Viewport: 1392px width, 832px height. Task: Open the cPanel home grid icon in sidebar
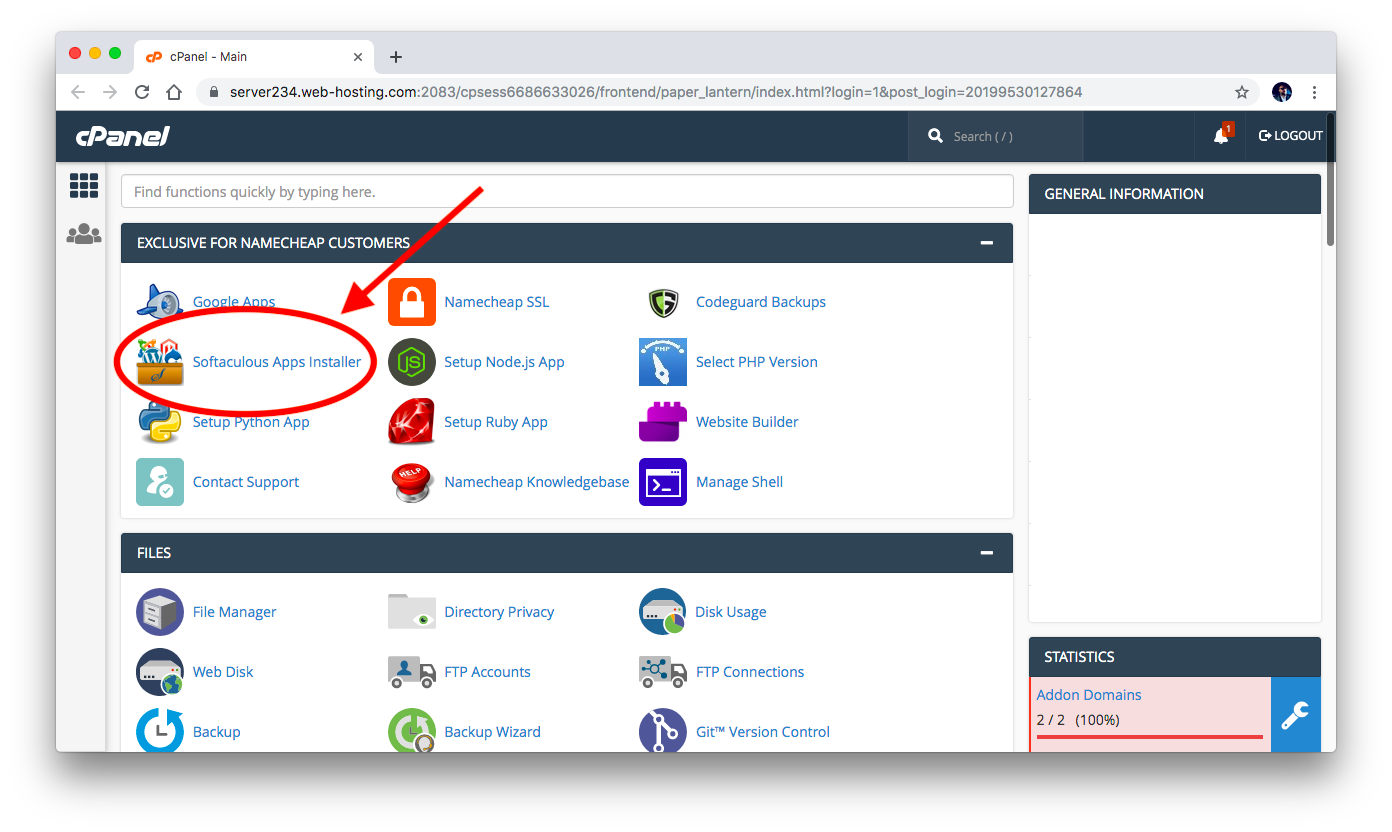click(x=84, y=185)
